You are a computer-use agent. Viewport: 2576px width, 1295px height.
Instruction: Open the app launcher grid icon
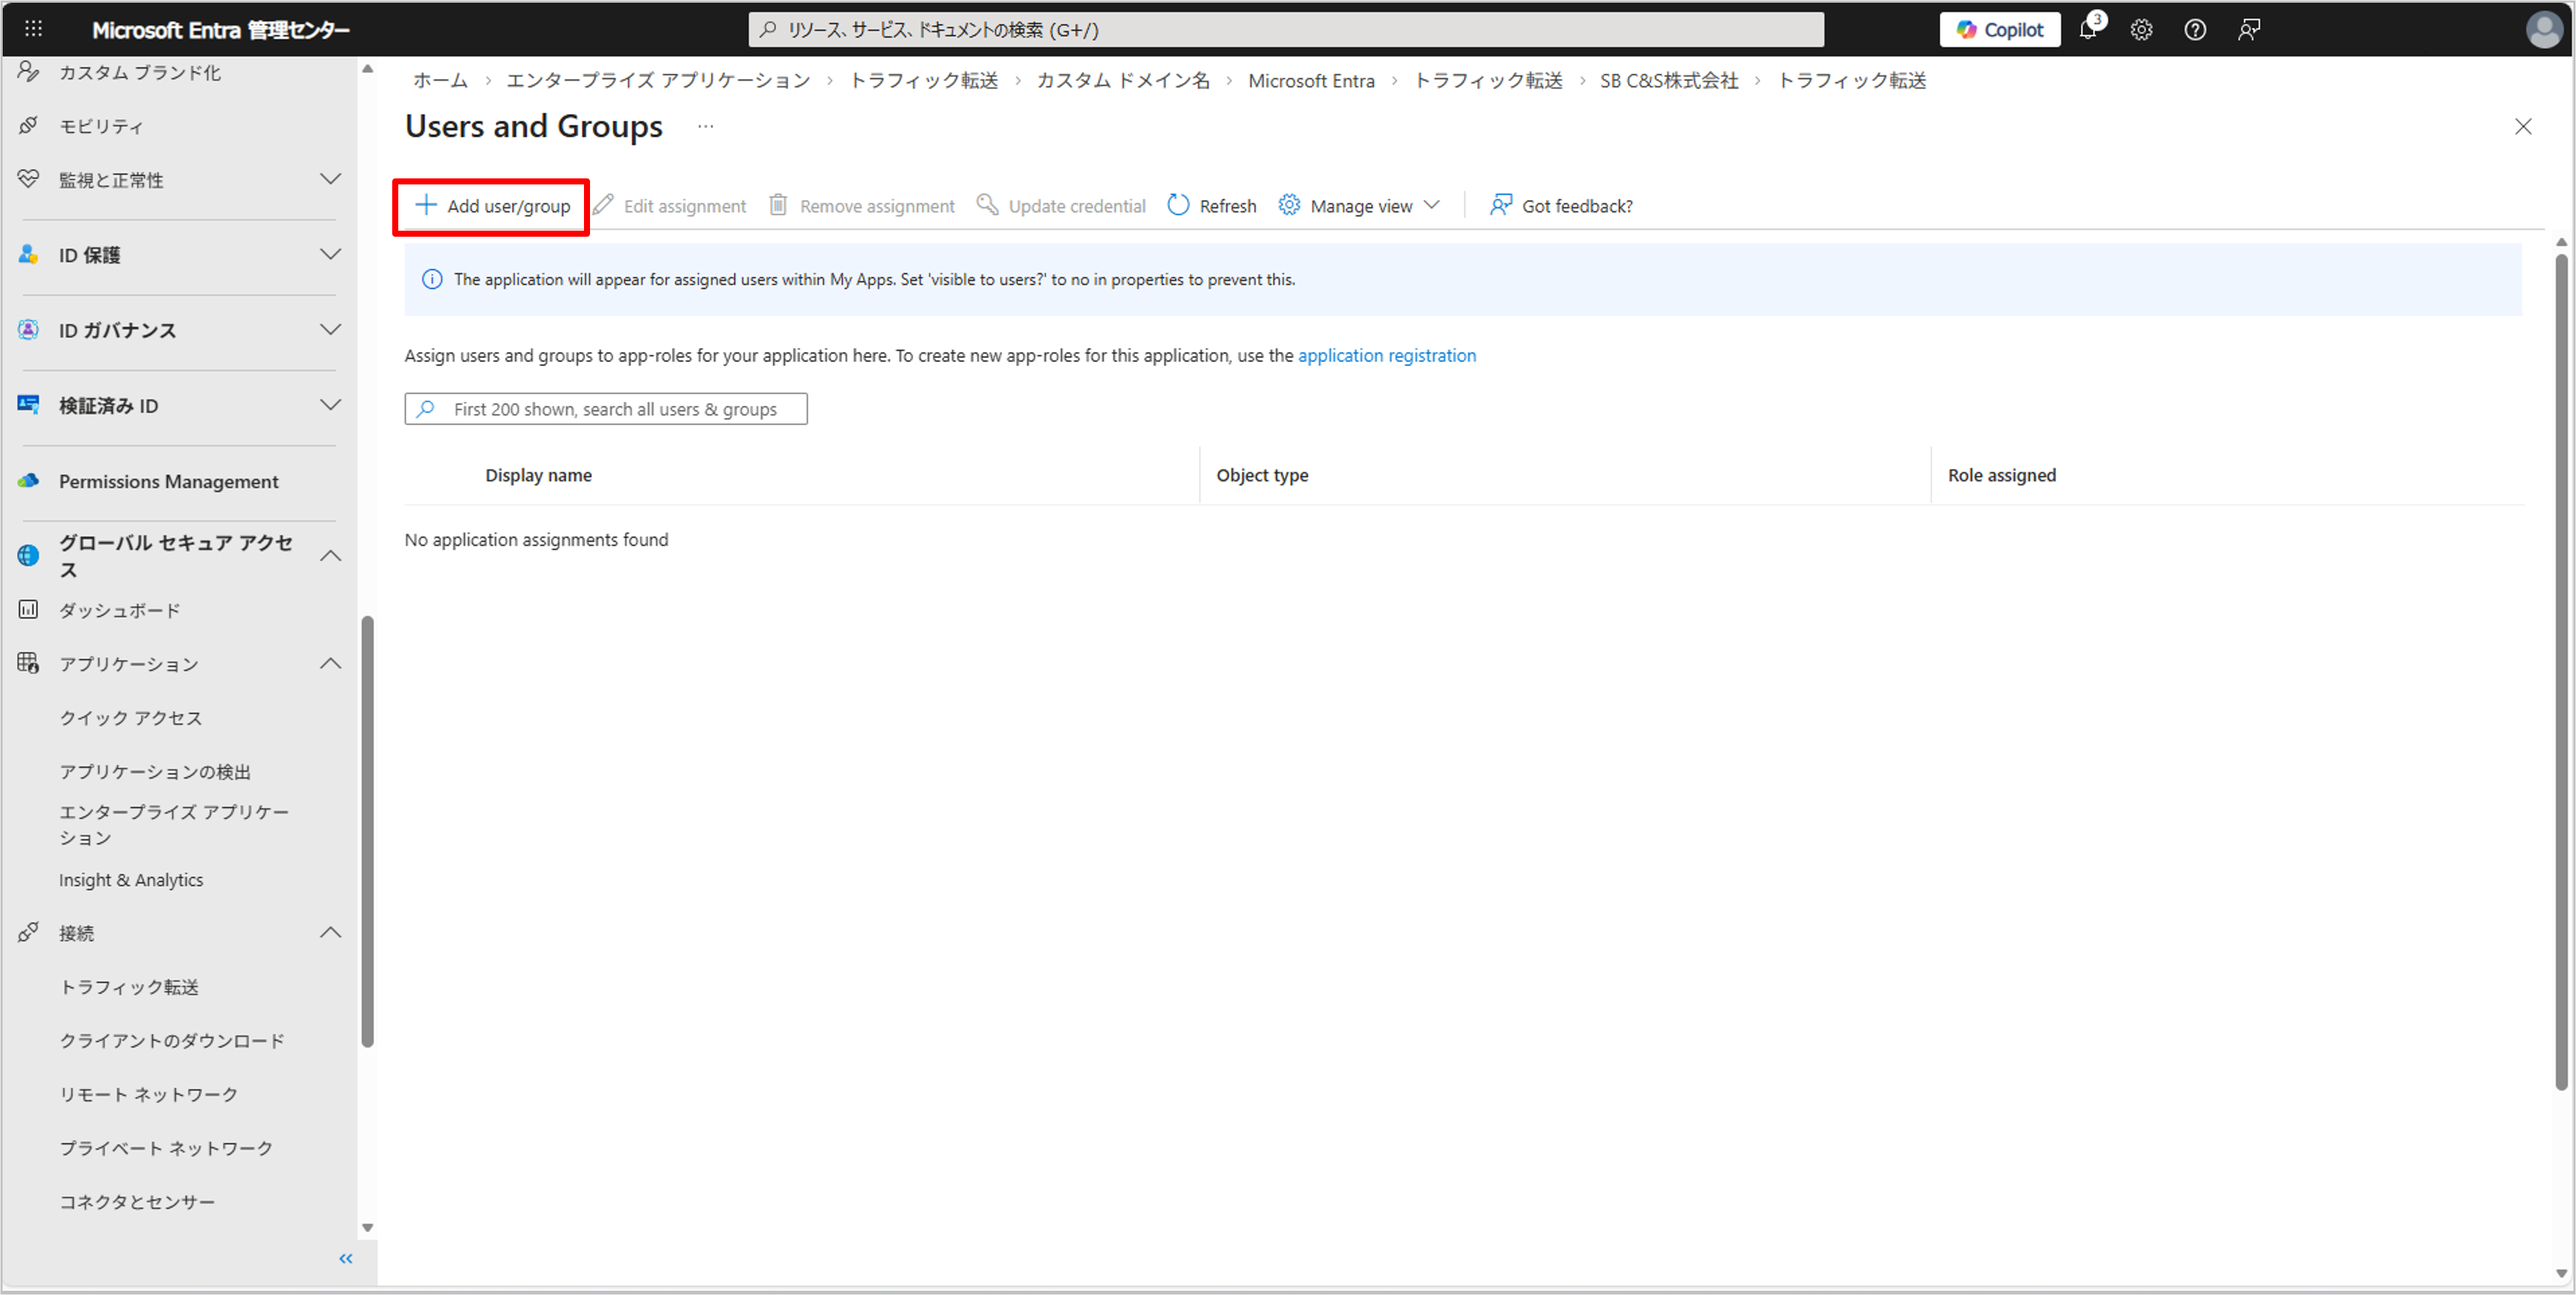33,29
